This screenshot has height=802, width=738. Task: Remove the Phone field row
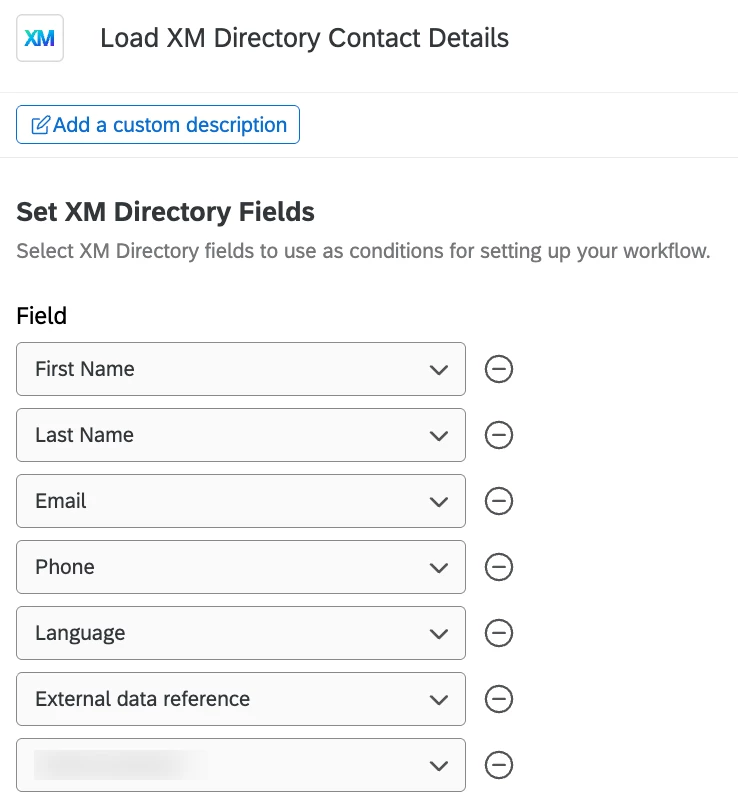point(499,567)
